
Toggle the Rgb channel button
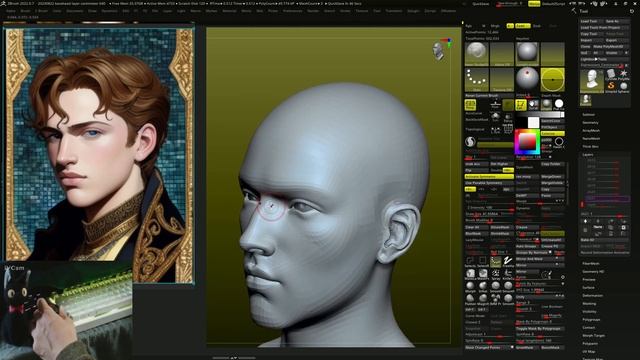[469, 26]
